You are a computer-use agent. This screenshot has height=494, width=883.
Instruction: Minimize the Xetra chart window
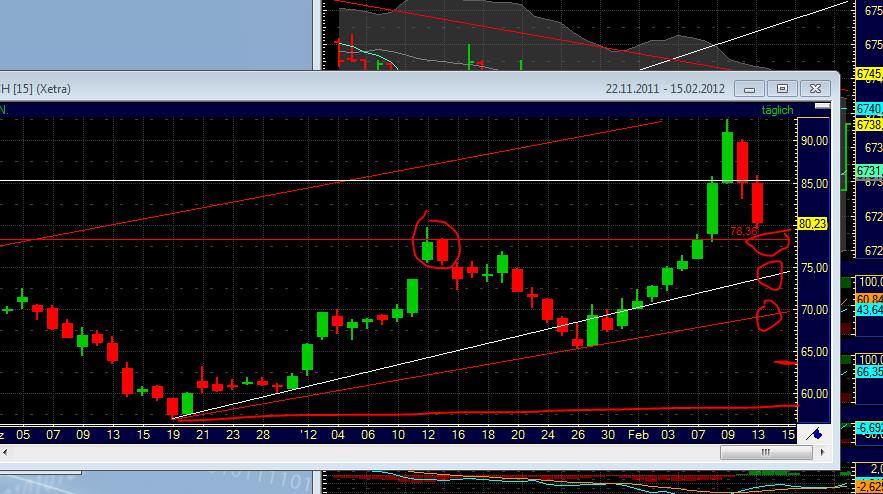749,88
